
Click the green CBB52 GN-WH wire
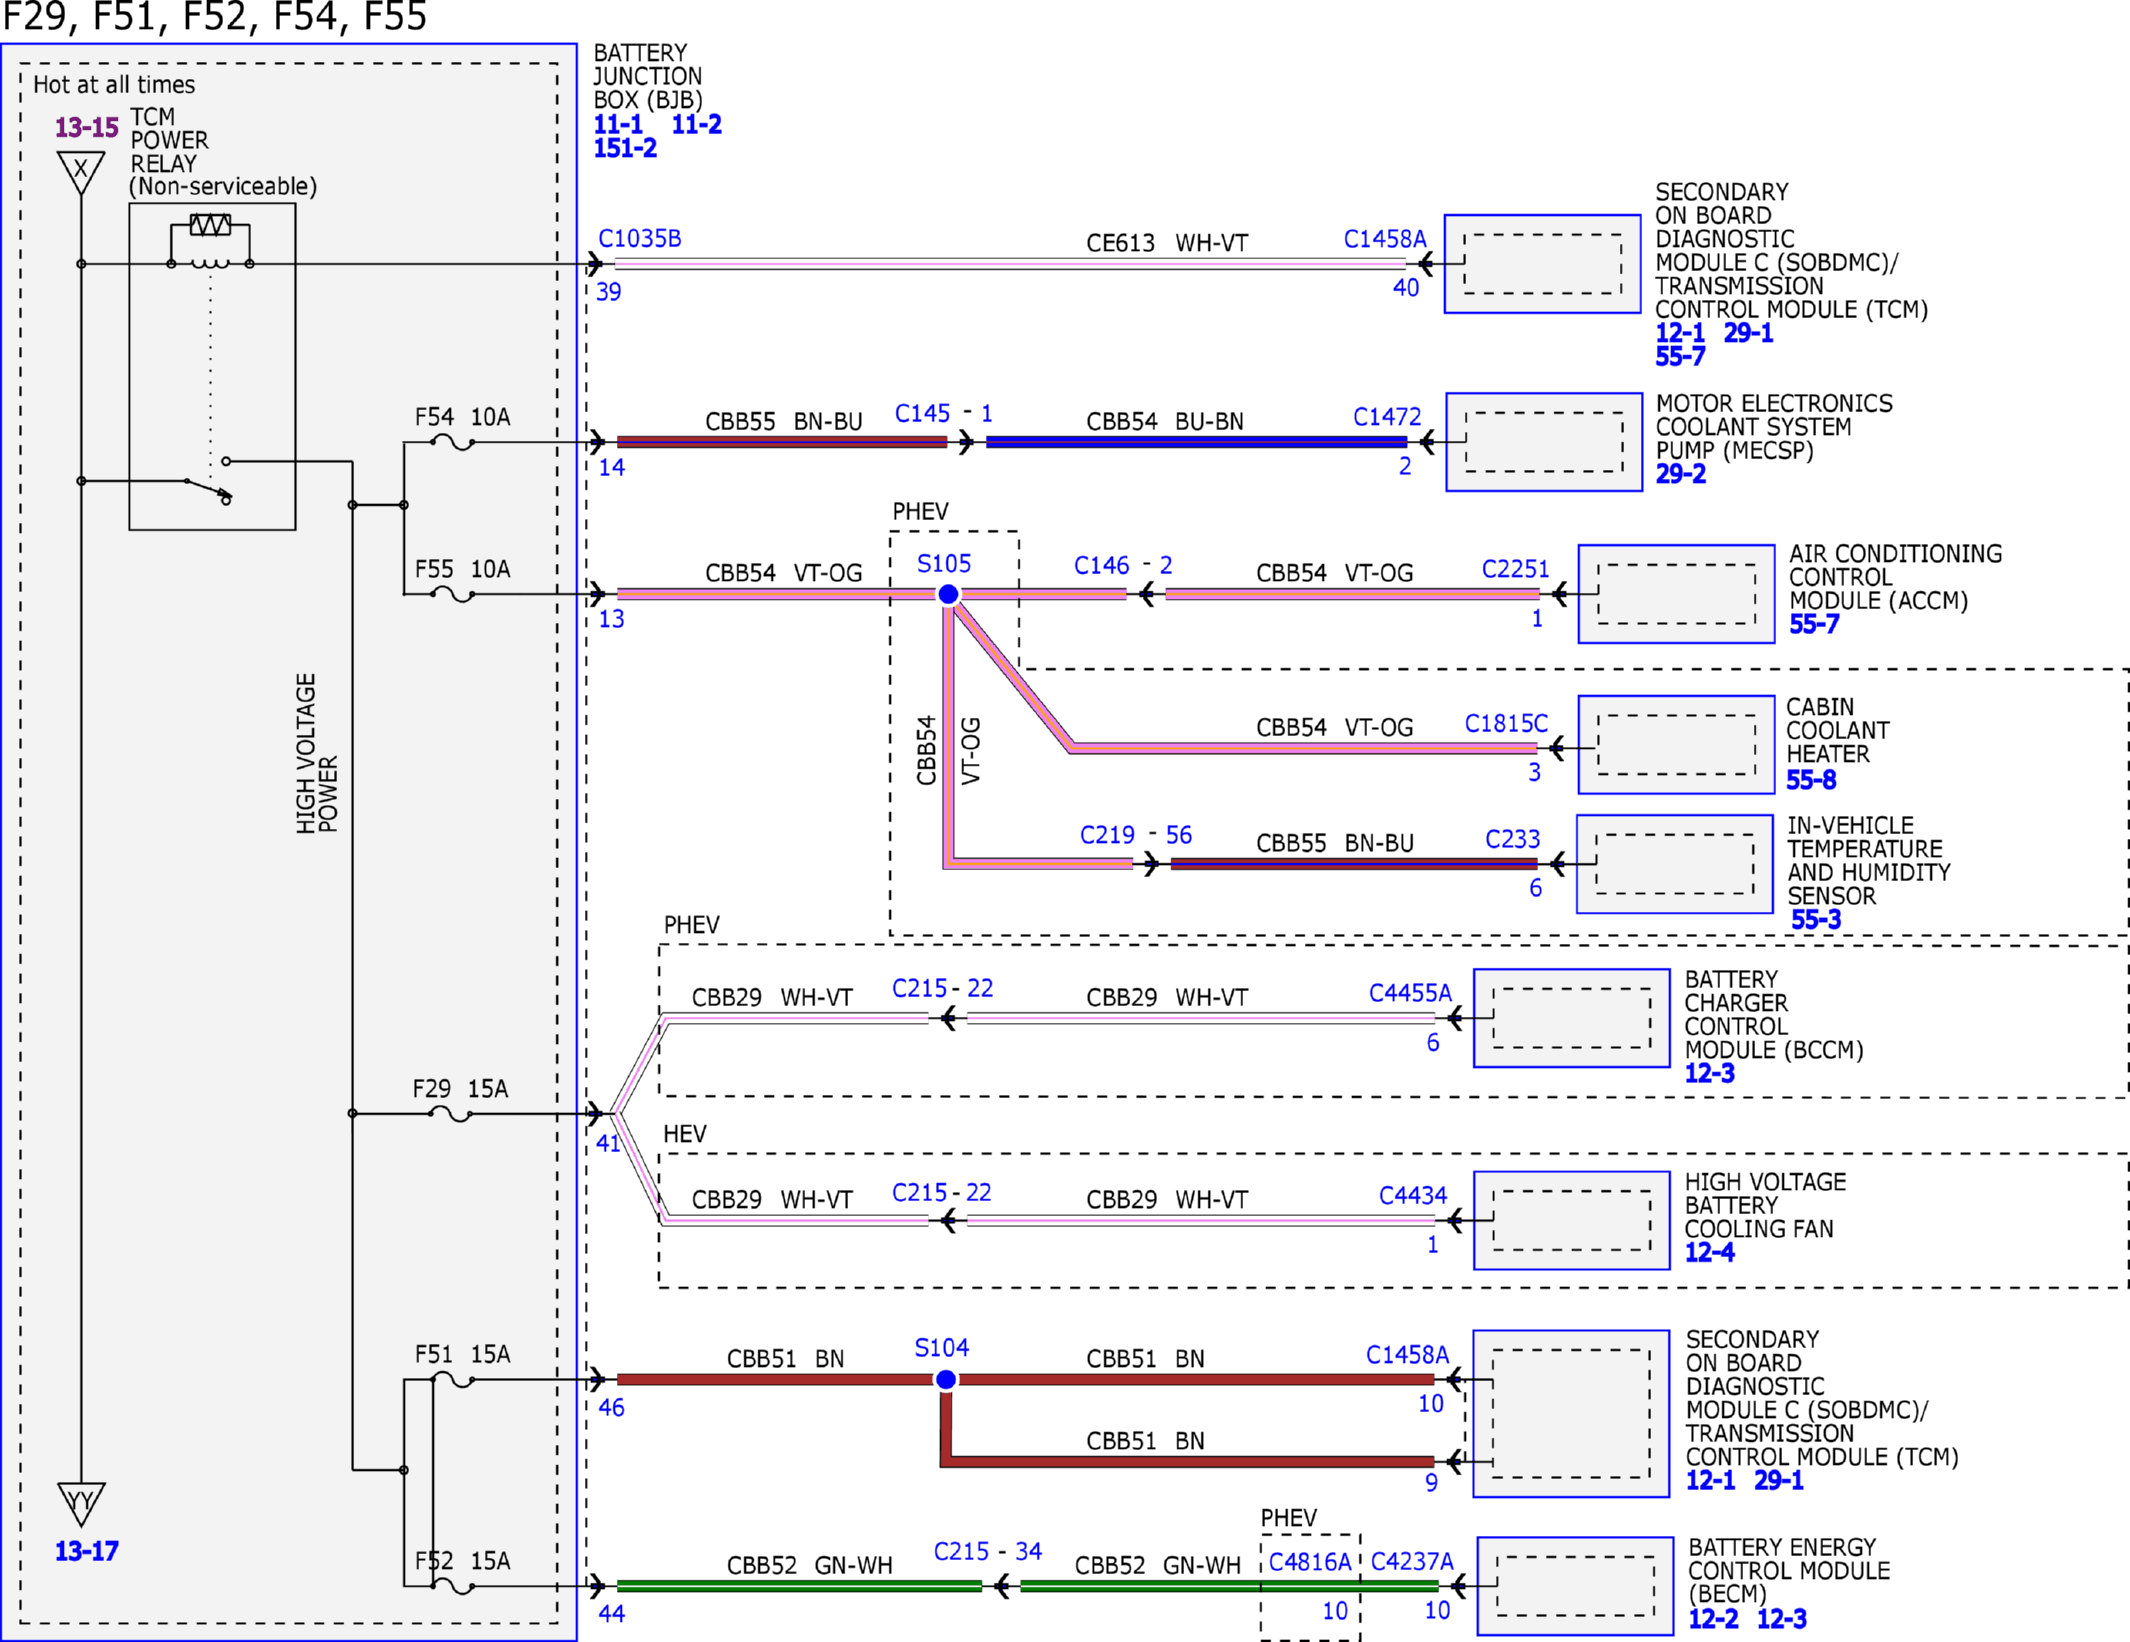point(800,1586)
